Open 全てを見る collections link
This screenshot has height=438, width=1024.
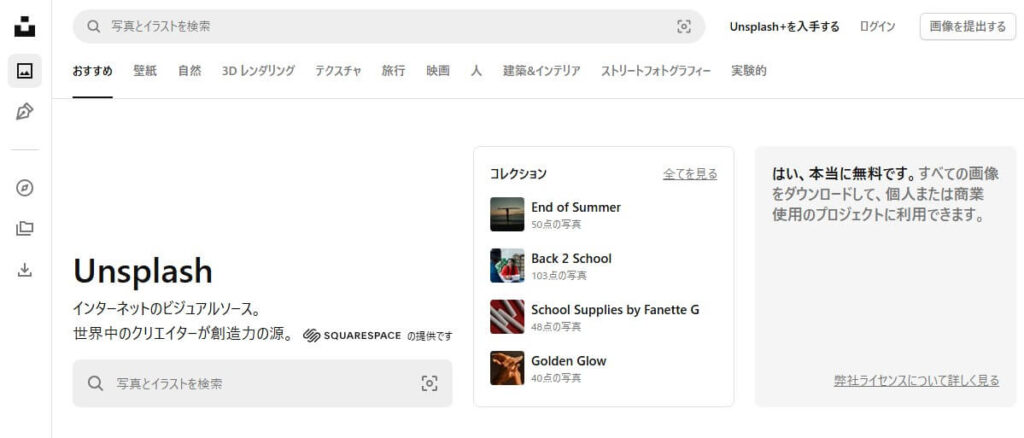(690, 174)
